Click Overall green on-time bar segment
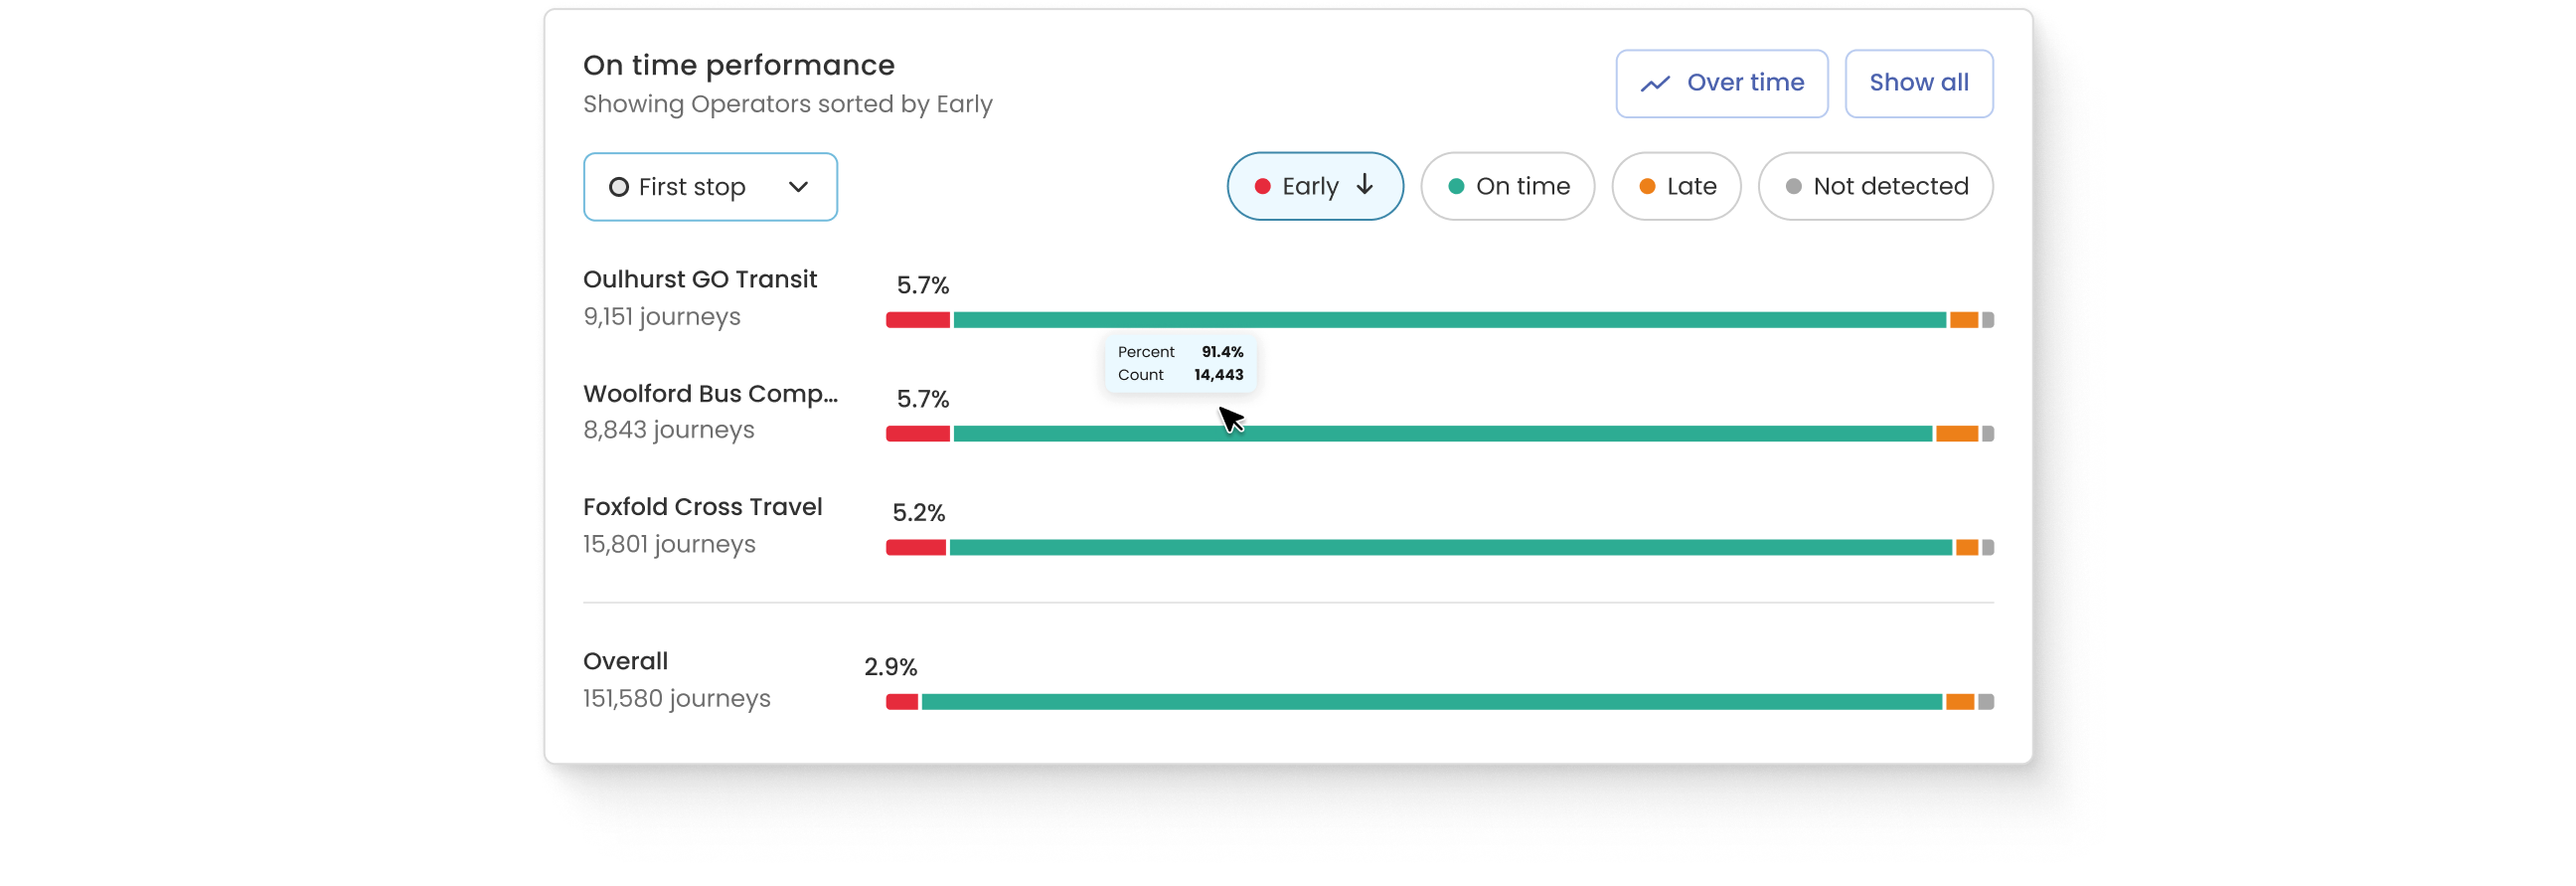The width and height of the screenshot is (2576, 886). click(1430, 702)
